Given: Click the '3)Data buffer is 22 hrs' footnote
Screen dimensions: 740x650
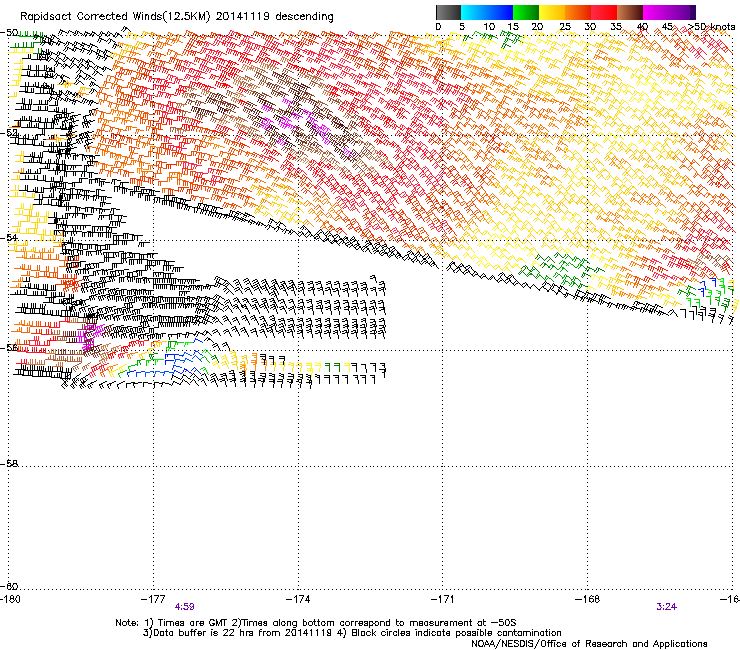Looking at the screenshot, I should (x=238, y=633).
